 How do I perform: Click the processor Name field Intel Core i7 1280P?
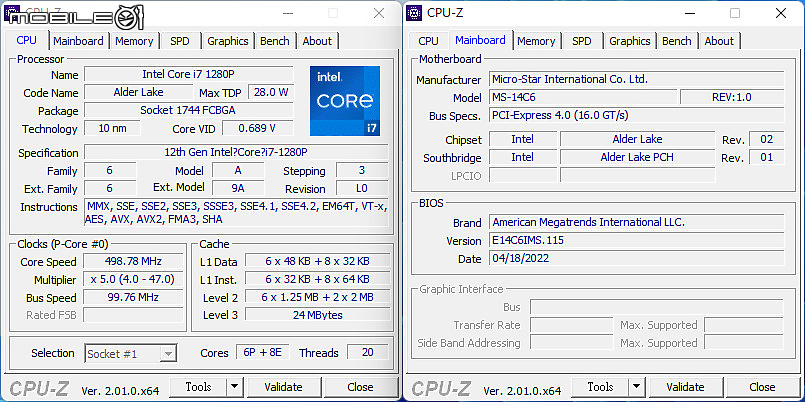[188, 74]
